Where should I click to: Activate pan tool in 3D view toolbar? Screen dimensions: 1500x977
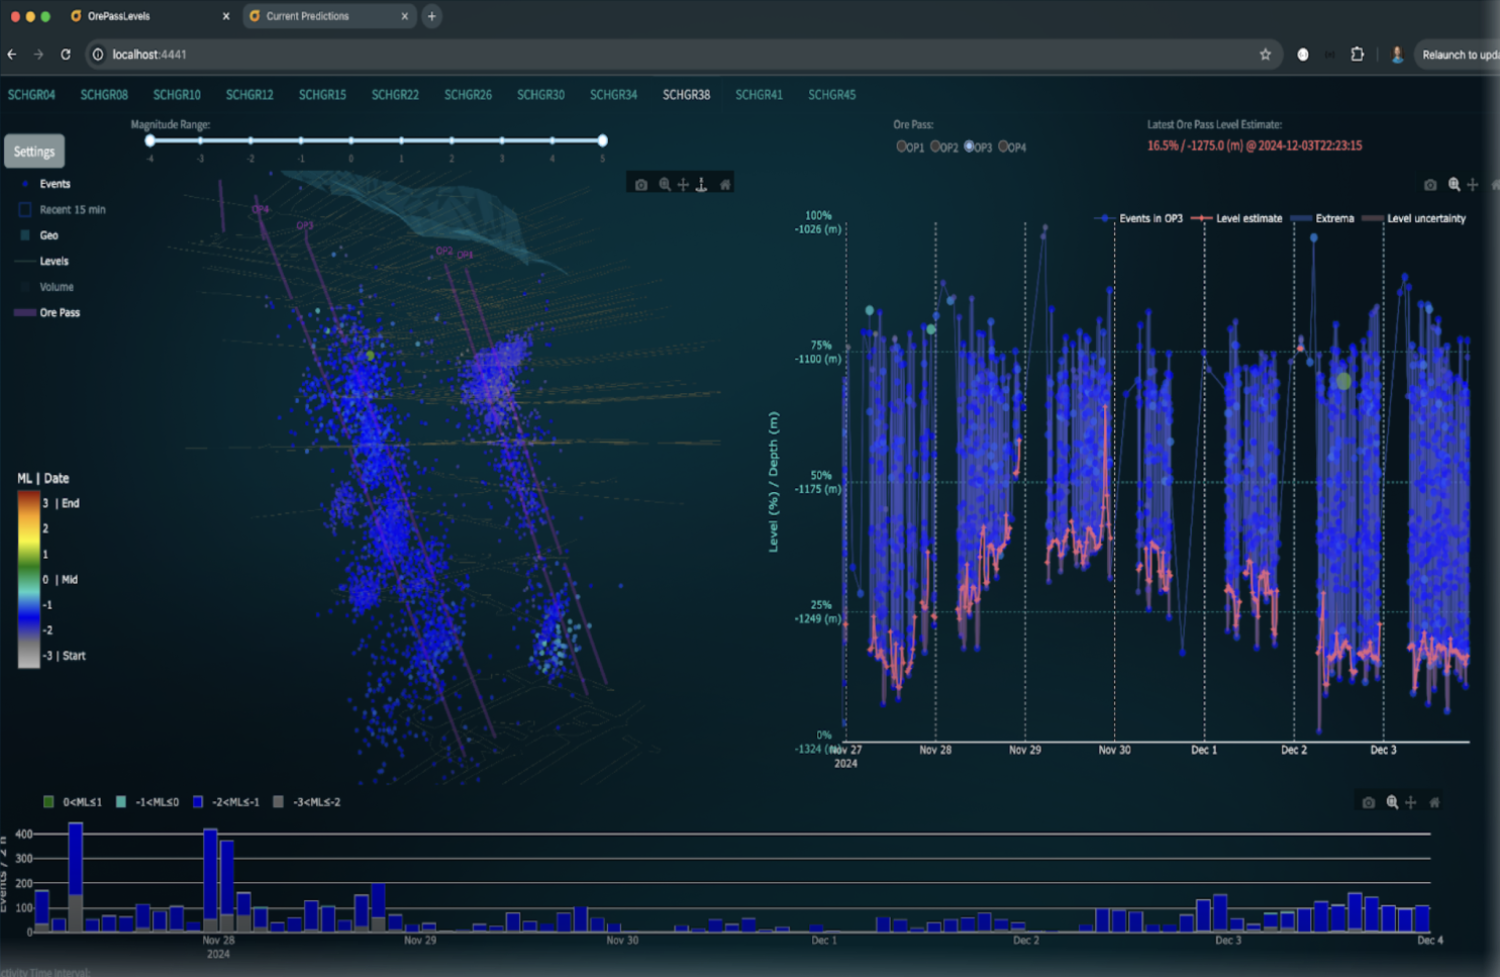pos(683,185)
